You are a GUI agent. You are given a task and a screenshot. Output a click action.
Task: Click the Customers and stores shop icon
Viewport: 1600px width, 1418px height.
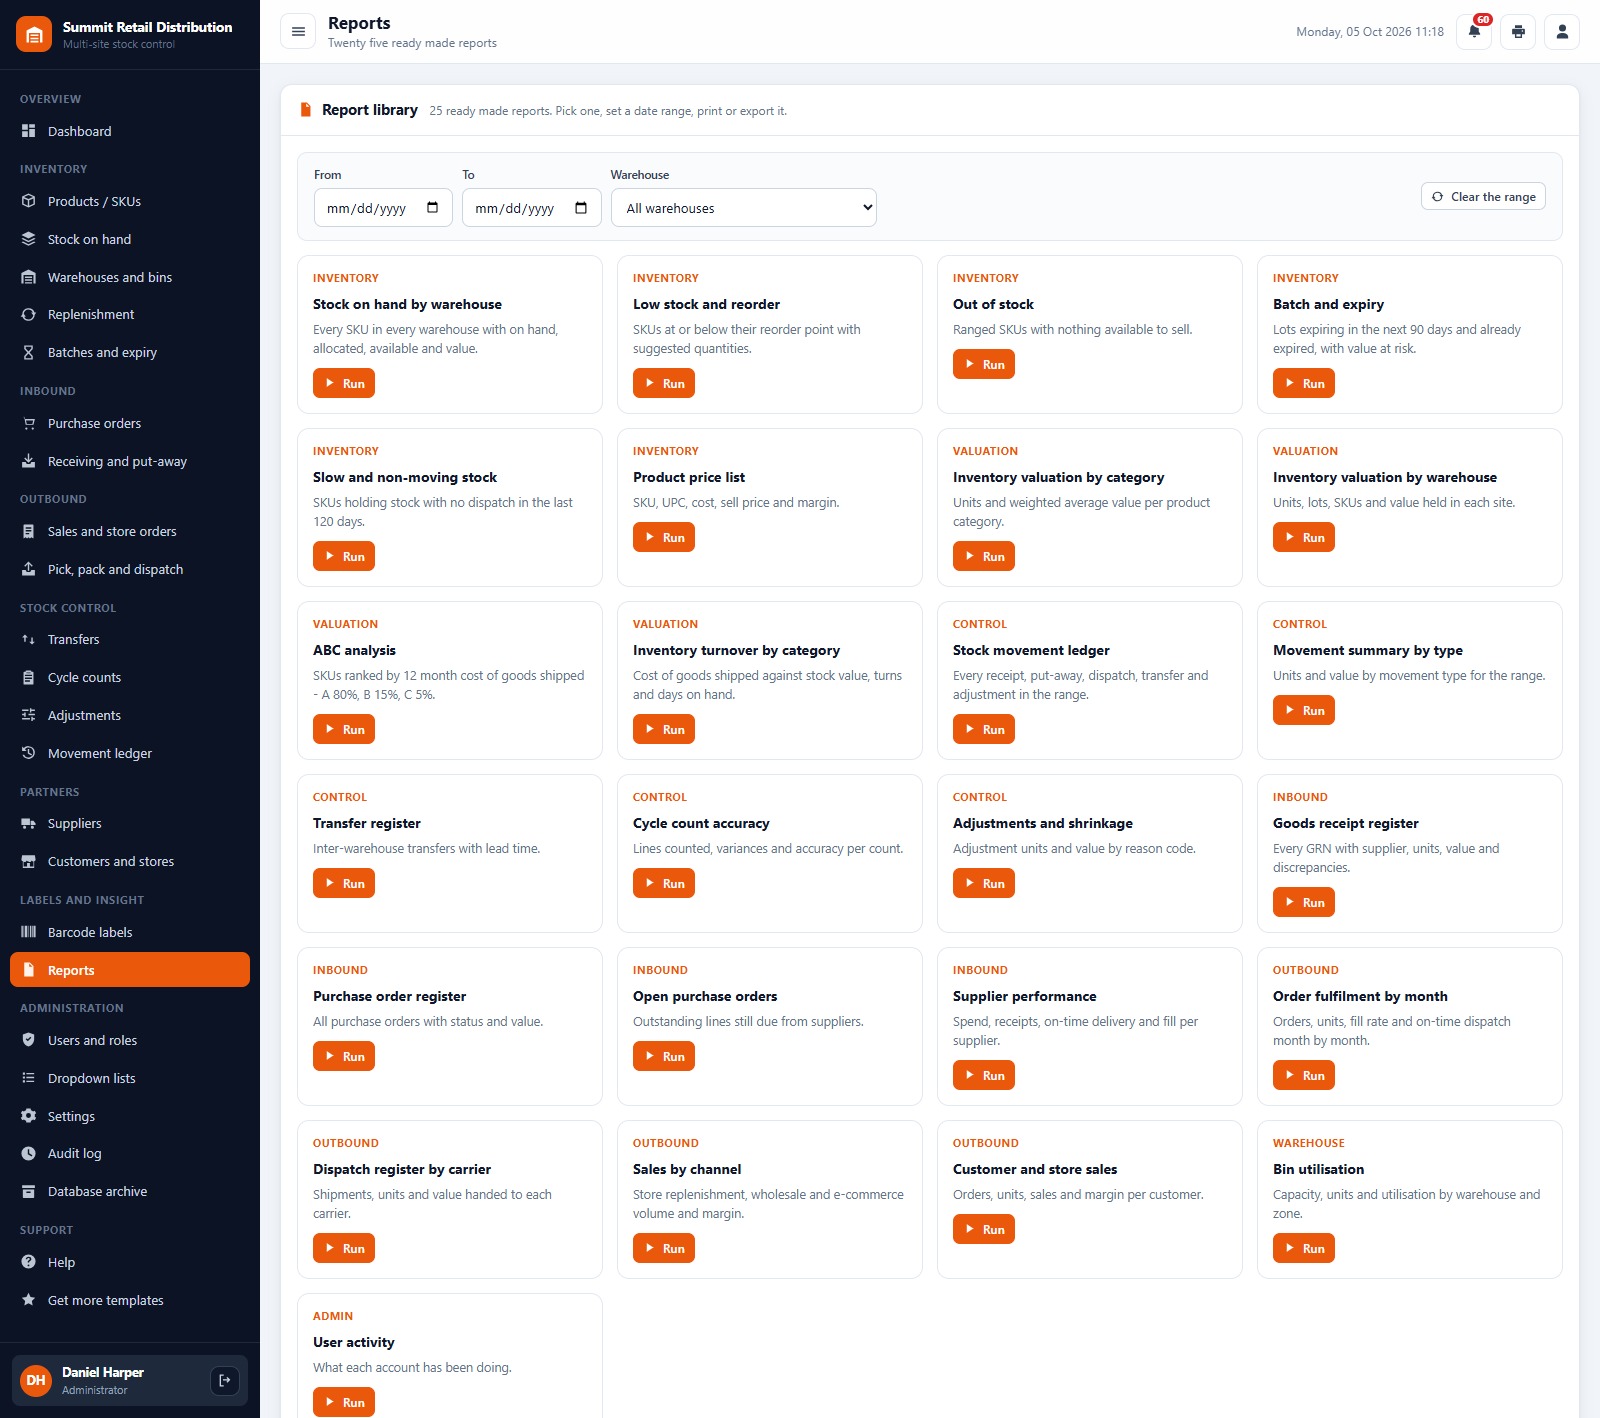pos(29,861)
